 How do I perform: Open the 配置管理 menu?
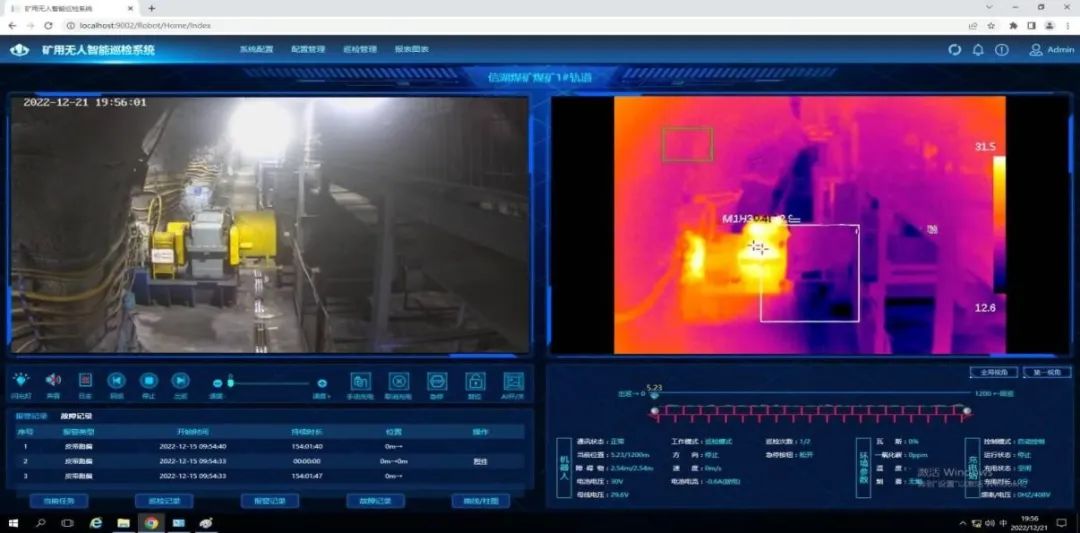[x=308, y=50]
